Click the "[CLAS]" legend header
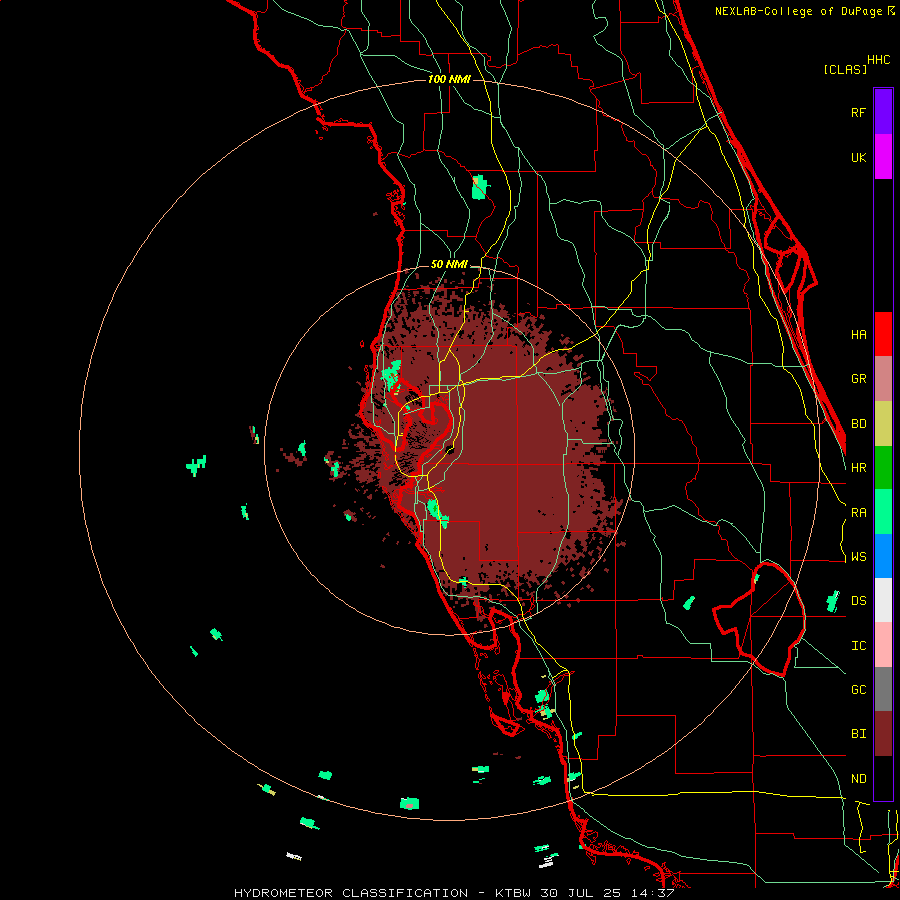This screenshot has width=900, height=900. tap(845, 69)
